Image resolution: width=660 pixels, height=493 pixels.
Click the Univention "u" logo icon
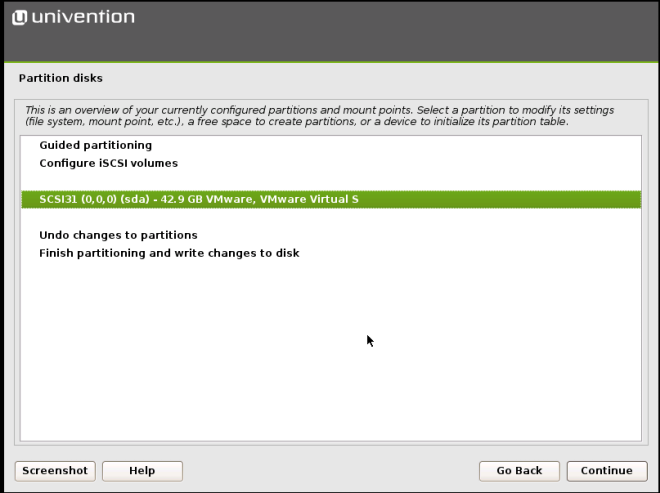coord(19,18)
